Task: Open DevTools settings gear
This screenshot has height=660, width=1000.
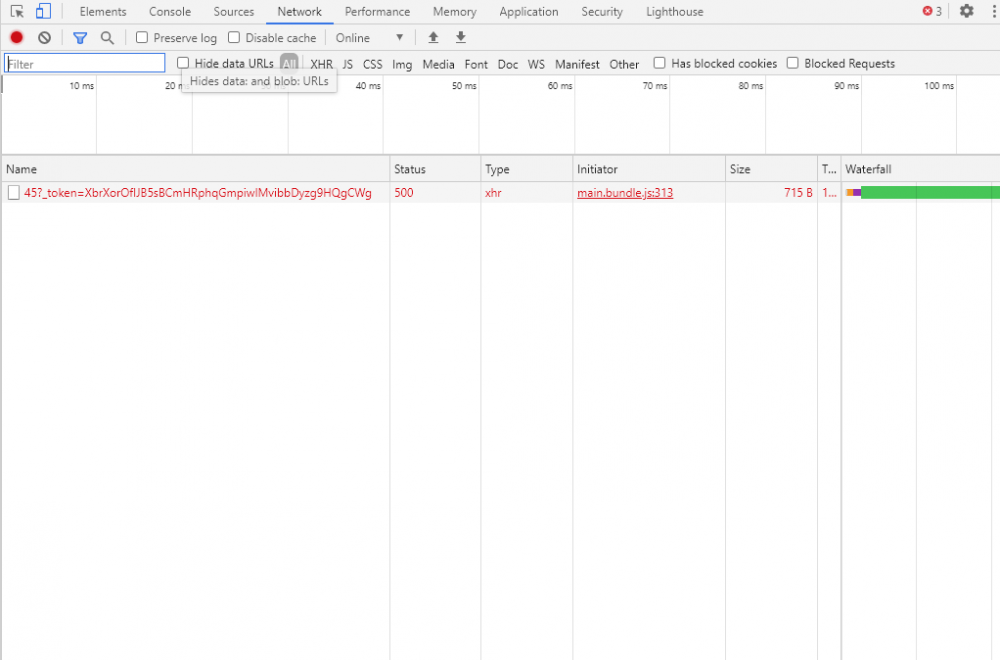Action: pyautogui.click(x=966, y=11)
